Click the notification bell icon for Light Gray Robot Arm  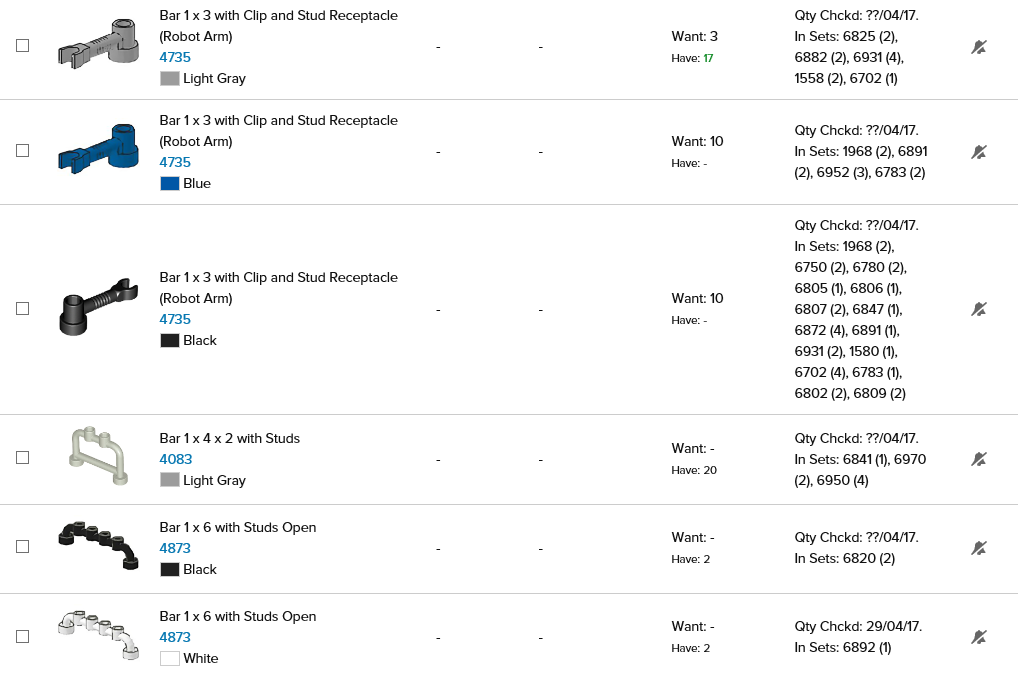click(x=979, y=47)
